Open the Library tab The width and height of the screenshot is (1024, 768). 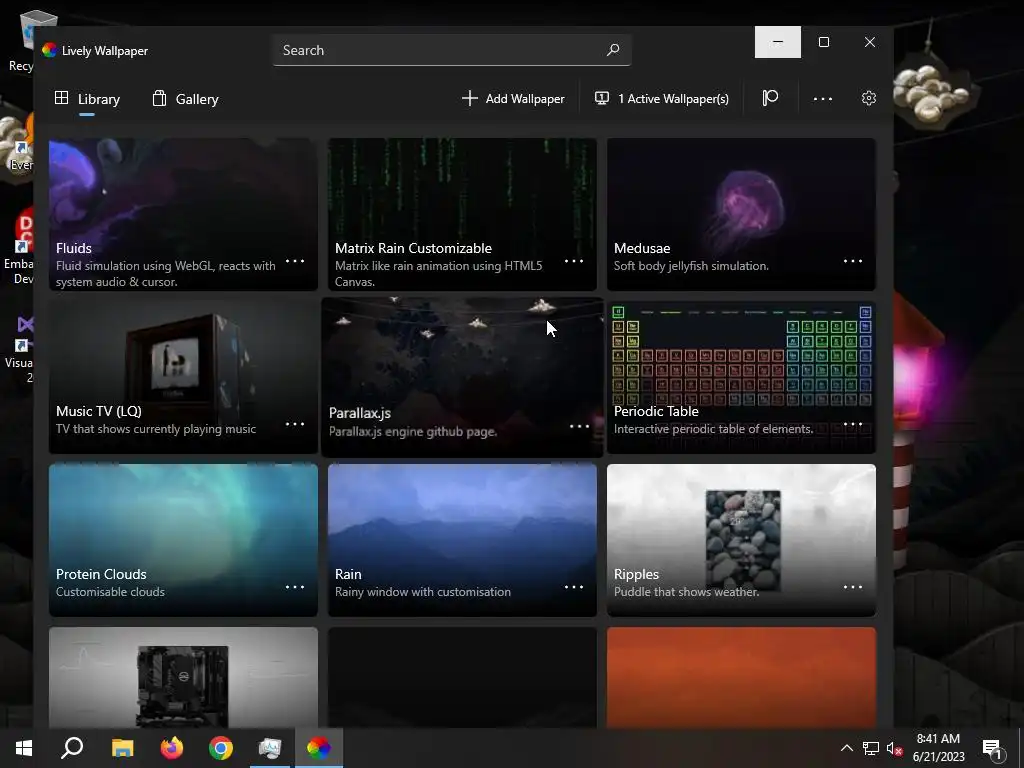click(x=88, y=99)
